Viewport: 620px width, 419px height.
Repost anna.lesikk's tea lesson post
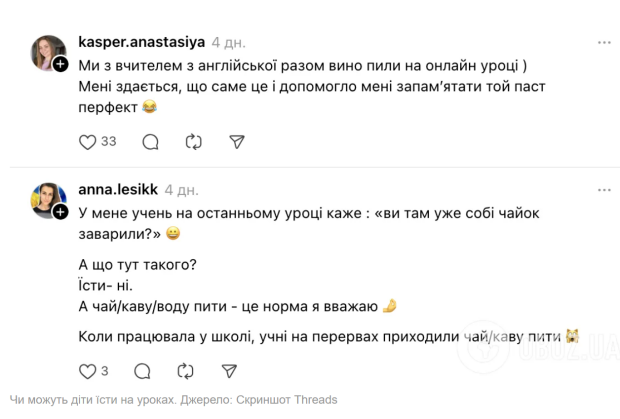click(x=186, y=371)
